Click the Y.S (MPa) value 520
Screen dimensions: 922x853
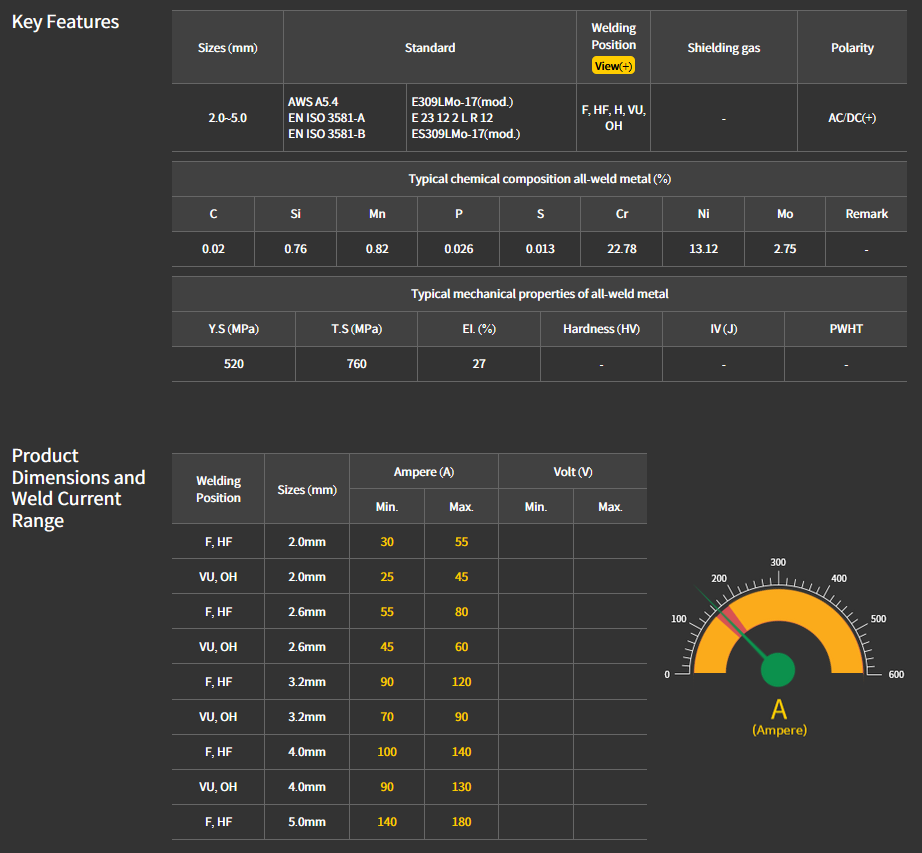[233, 364]
